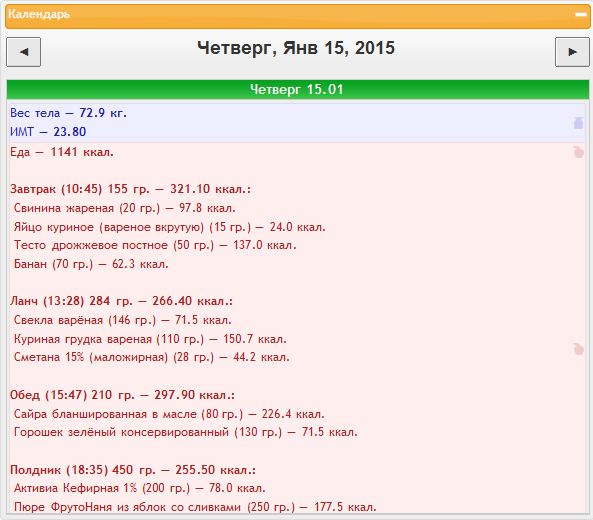Select the Свинина жареная food item
Screen dimensions: 593x520
[125, 208]
